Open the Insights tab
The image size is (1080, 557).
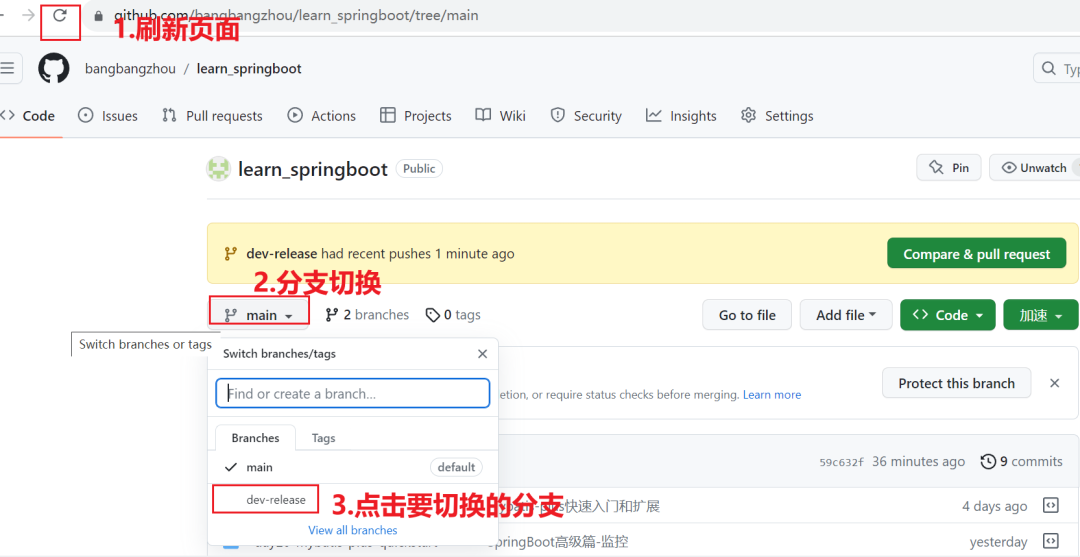click(681, 116)
